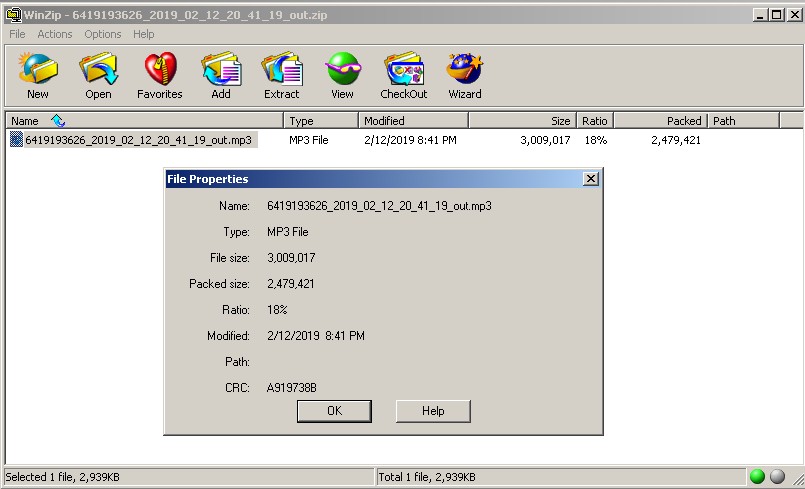
Task: Click the CRC value A919738B
Action: point(292,388)
